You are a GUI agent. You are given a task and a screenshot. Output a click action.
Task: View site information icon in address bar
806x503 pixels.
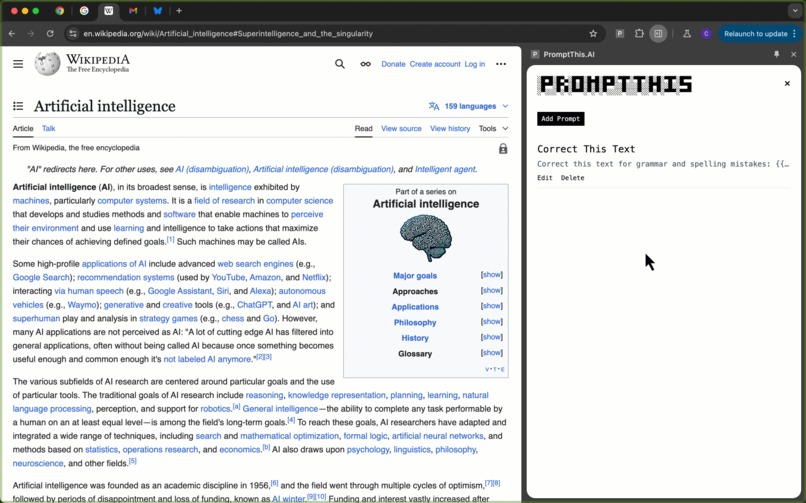73,33
